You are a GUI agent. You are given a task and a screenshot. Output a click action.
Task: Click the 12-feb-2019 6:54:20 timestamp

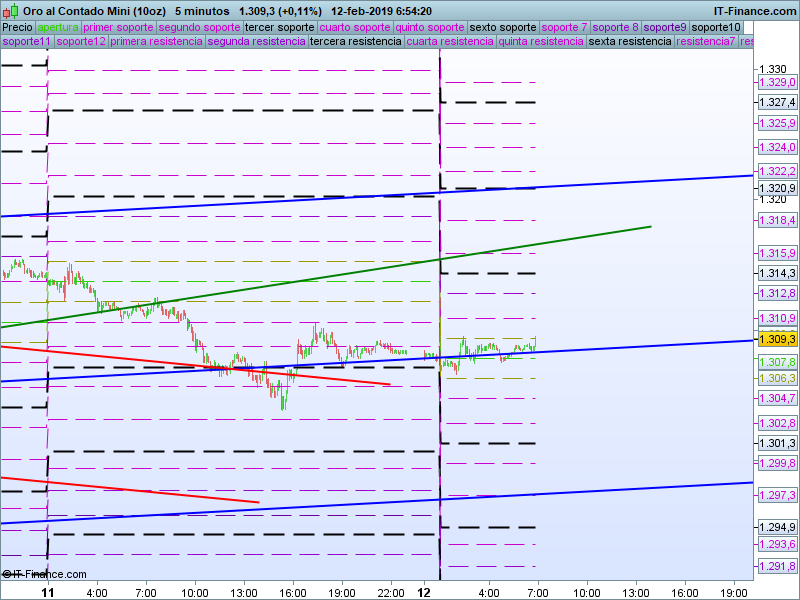[x=381, y=11]
